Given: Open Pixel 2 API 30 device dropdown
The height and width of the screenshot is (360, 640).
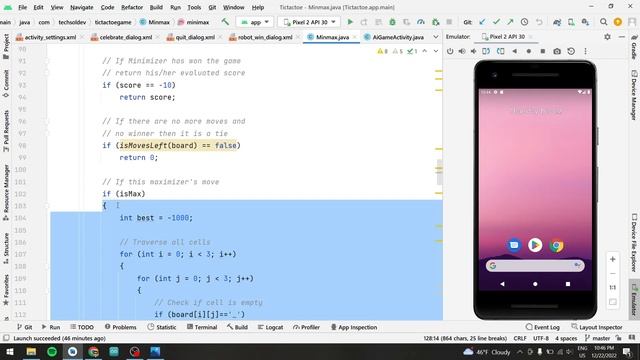Looking at the screenshot, I should (x=310, y=22).
